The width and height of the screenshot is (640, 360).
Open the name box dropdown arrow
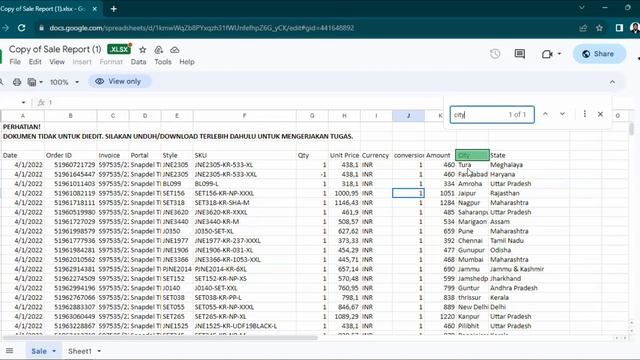click(23, 102)
